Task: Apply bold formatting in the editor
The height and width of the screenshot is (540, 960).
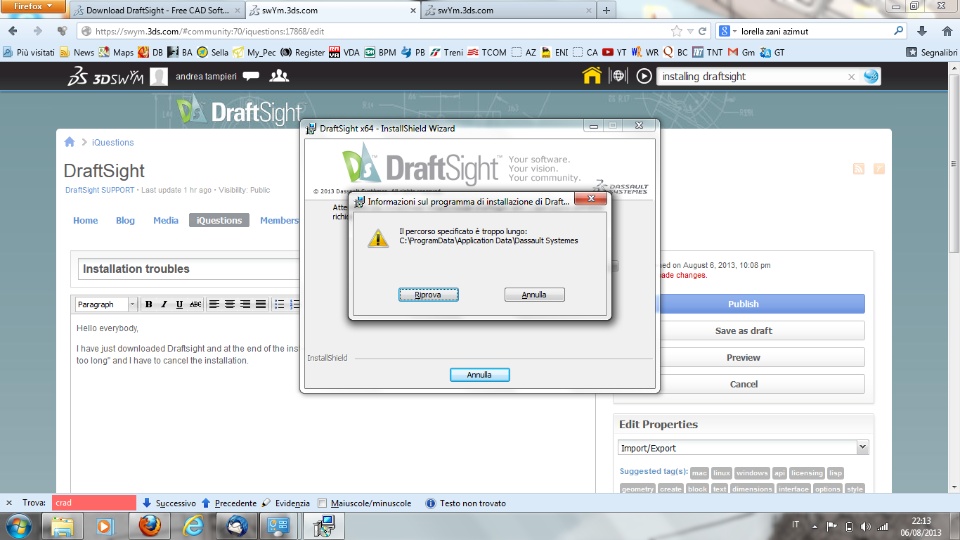Action: 148,304
